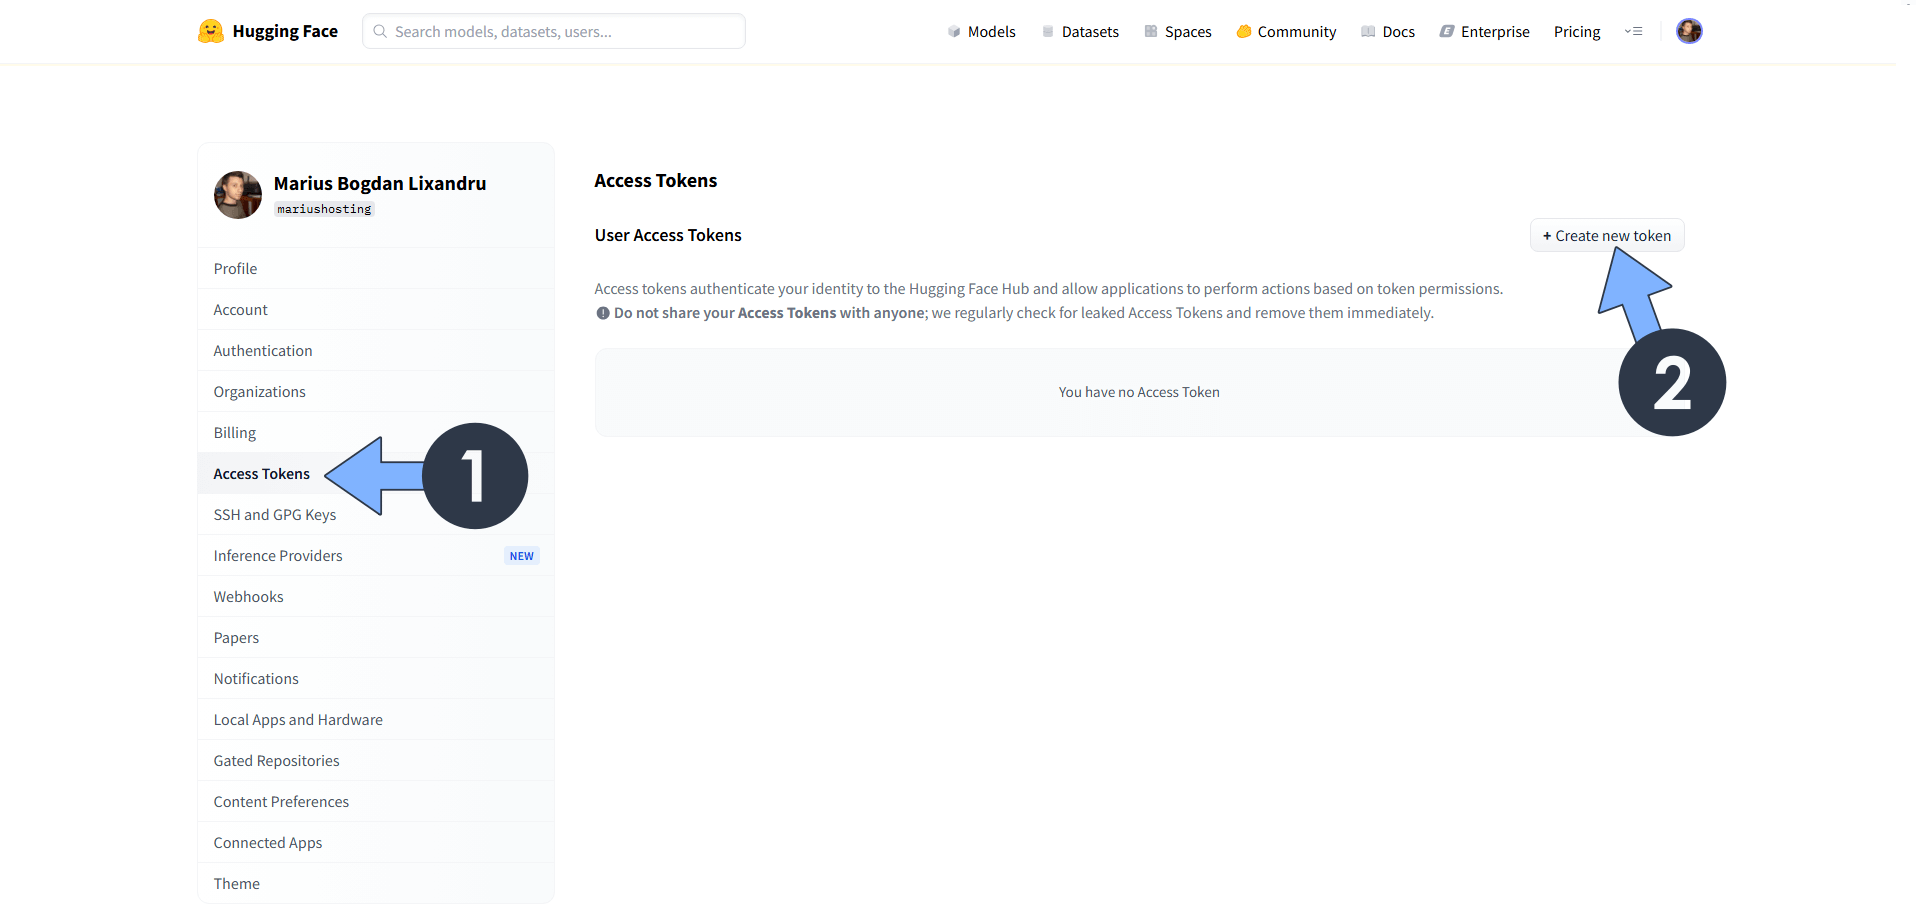
Task: Open the Docs book icon
Action: point(1368,32)
